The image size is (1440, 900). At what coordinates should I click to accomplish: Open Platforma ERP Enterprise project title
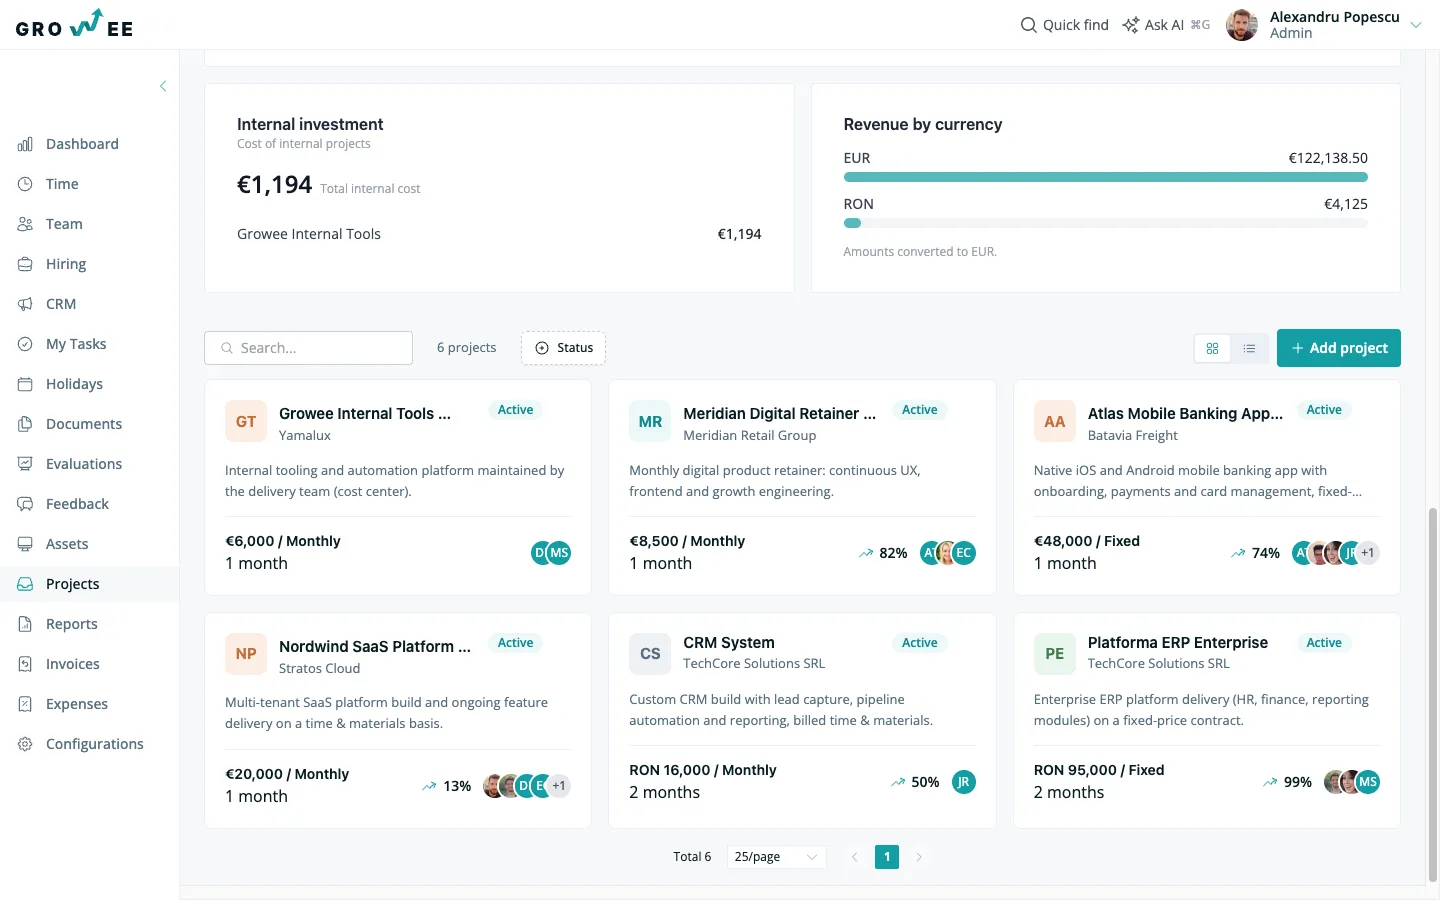coord(1178,643)
